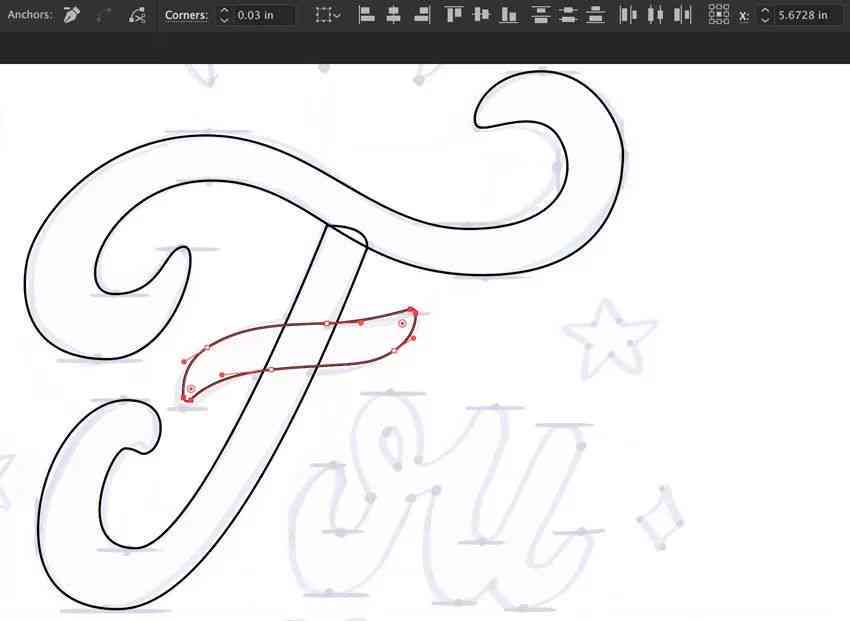Click horizontal distribute right icon
Image resolution: width=850 pixels, height=621 pixels.
click(x=682, y=15)
